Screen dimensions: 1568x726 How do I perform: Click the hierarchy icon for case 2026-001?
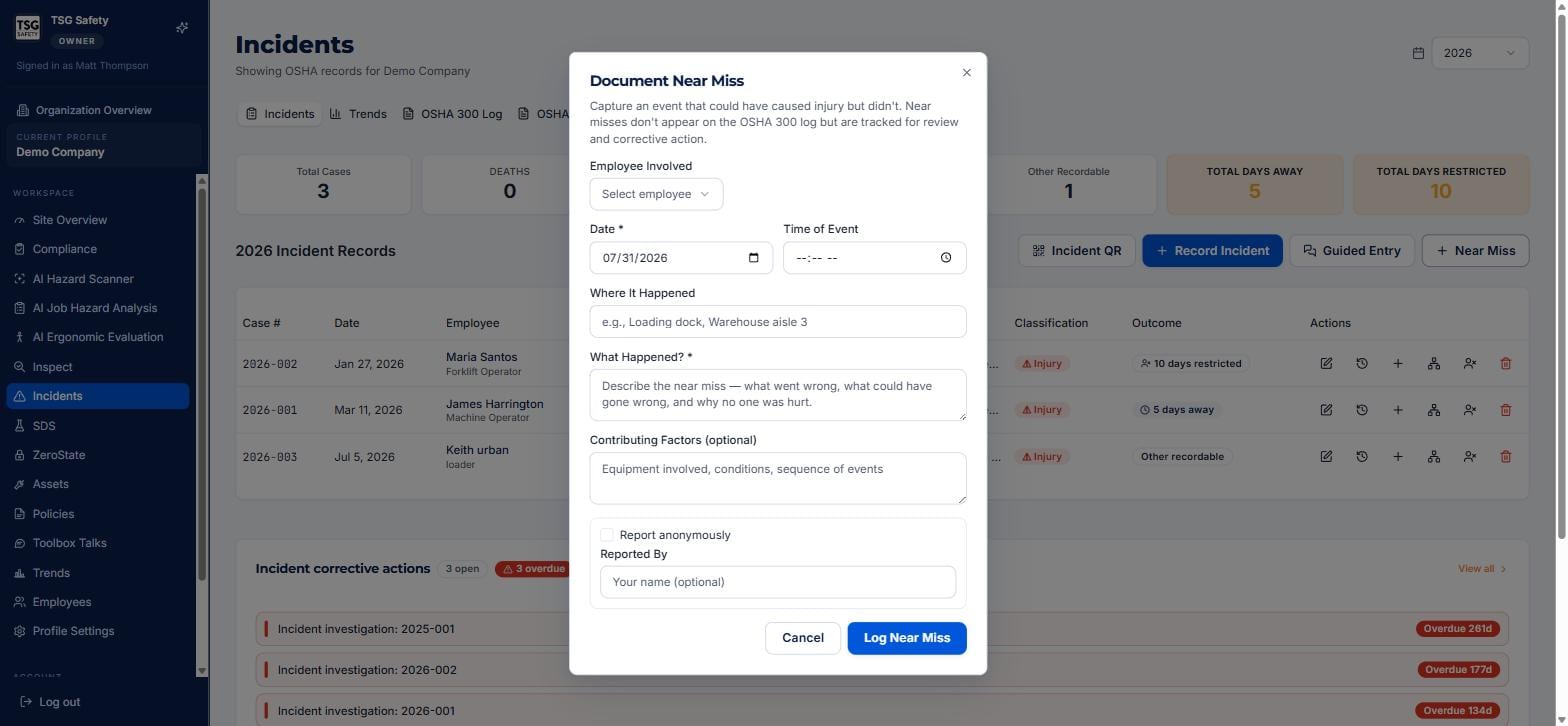(x=1434, y=410)
